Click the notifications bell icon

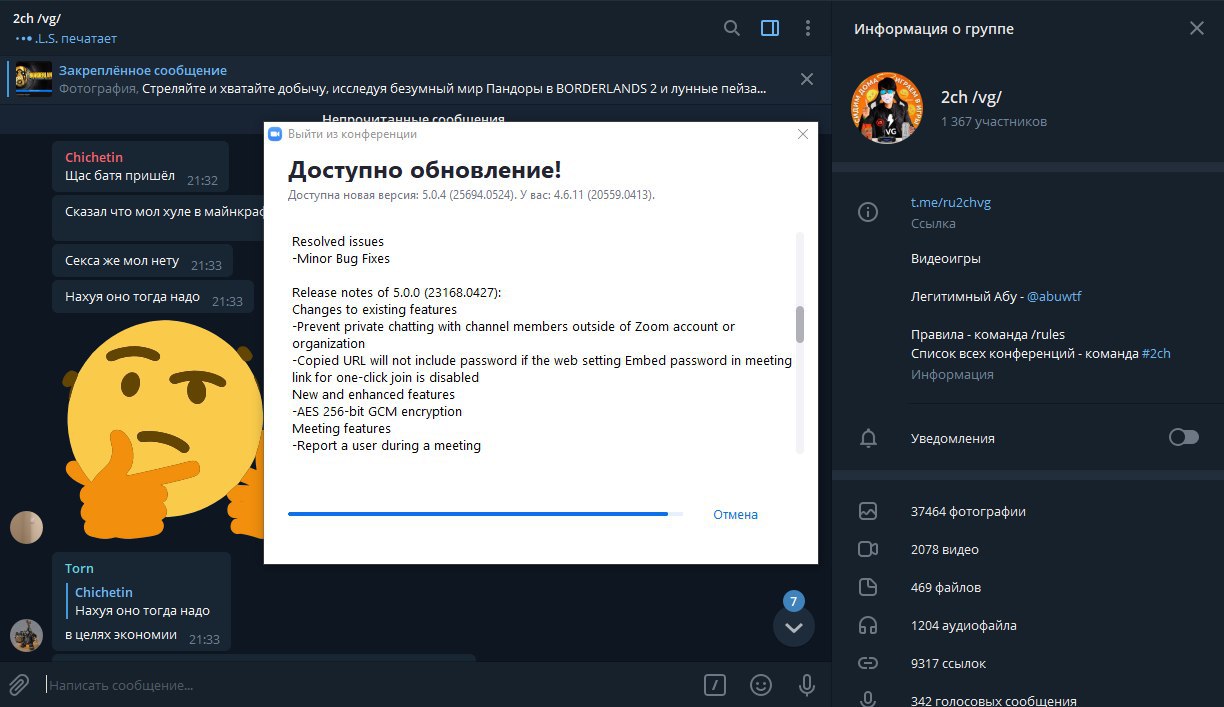coord(868,438)
